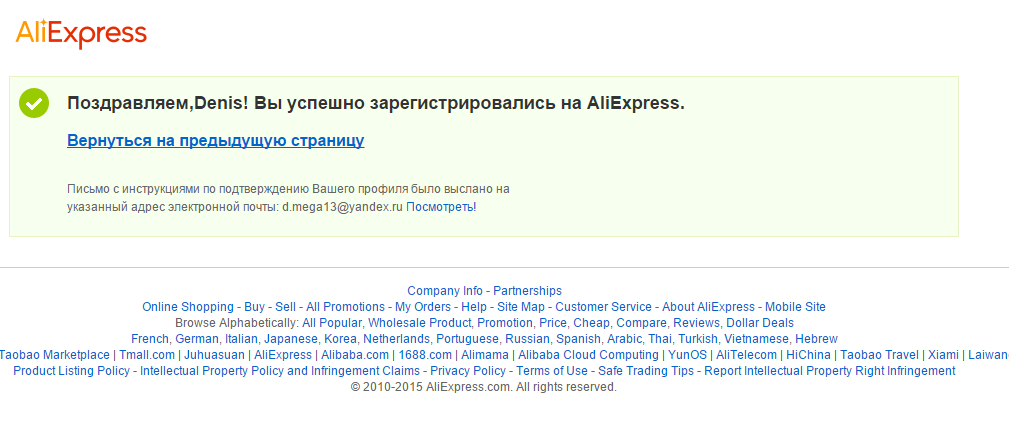The height and width of the screenshot is (446, 1009).
Task: Open Xiami link
Action: [x=945, y=355]
